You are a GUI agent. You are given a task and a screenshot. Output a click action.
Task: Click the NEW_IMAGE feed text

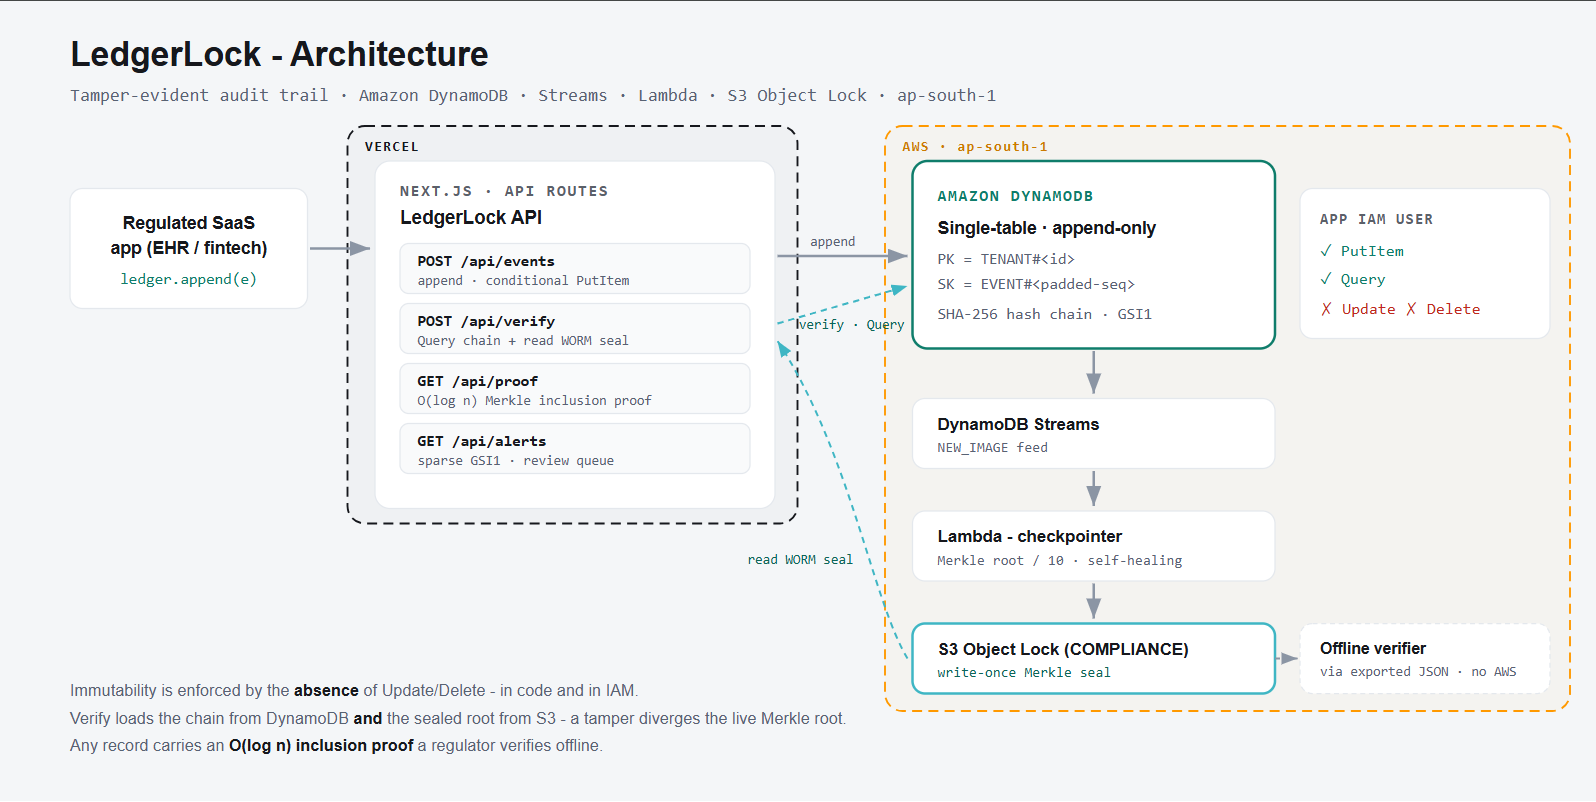pos(993,448)
